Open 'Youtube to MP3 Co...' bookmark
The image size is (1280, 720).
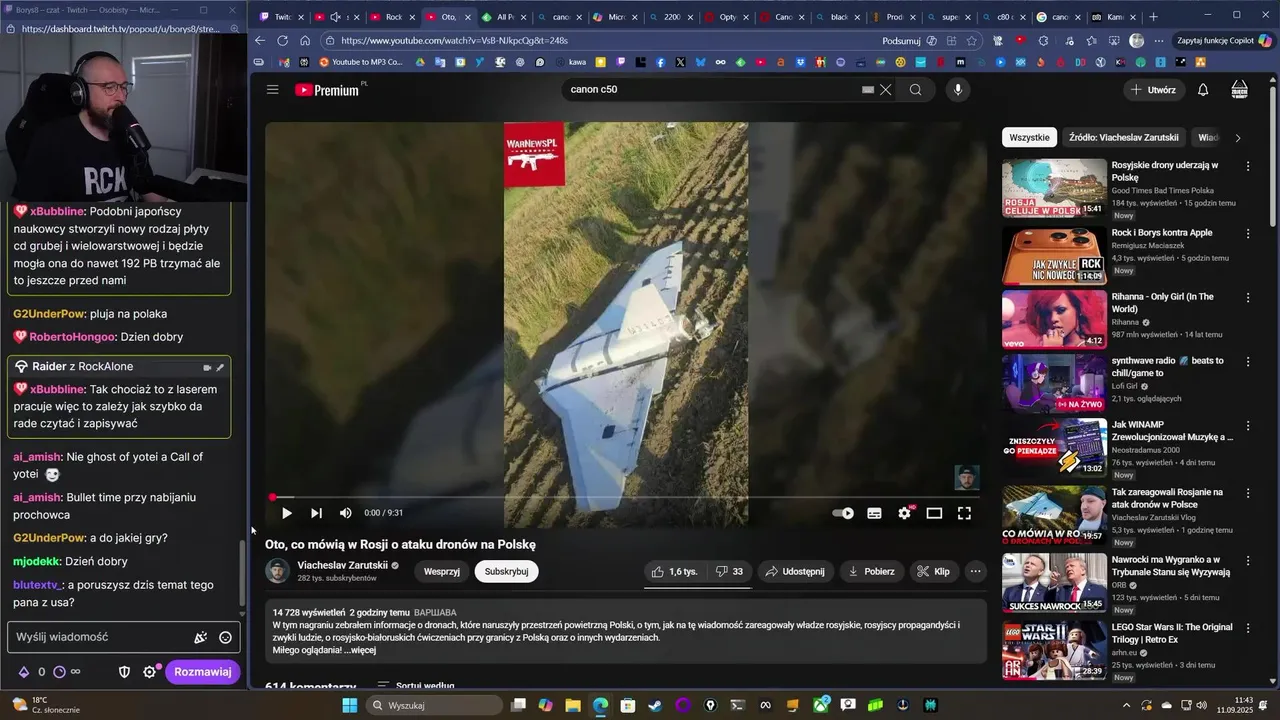pos(361,62)
